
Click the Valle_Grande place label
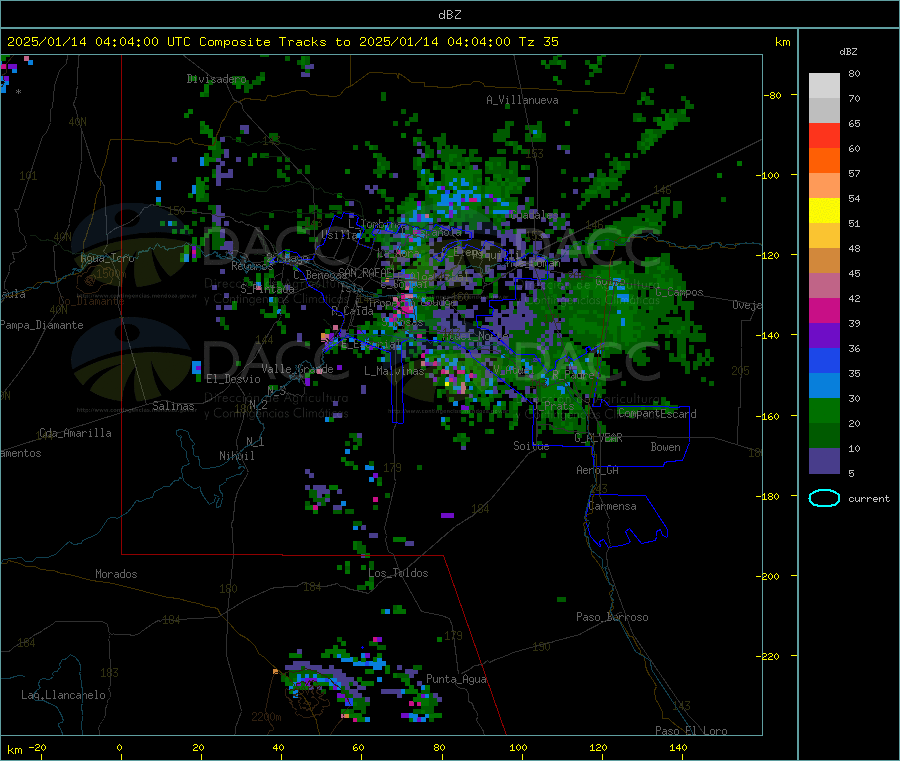[x=297, y=369]
